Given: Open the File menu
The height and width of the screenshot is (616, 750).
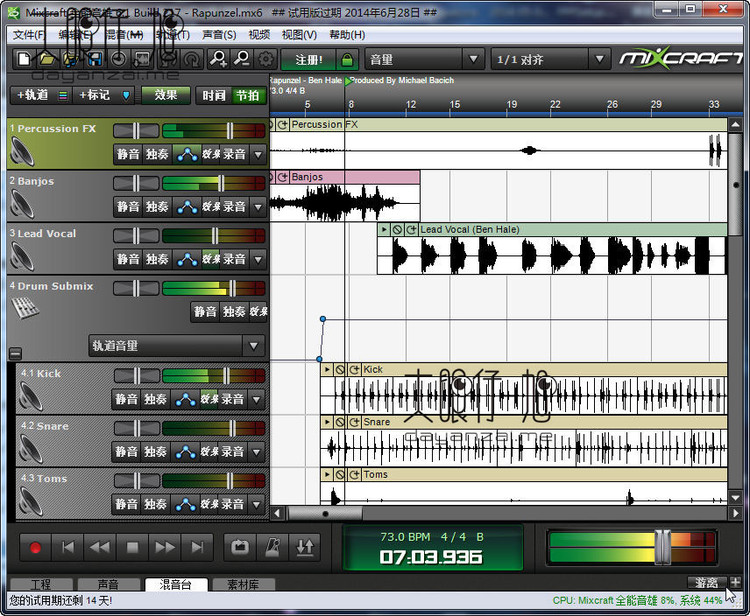Looking at the screenshot, I should point(29,34).
